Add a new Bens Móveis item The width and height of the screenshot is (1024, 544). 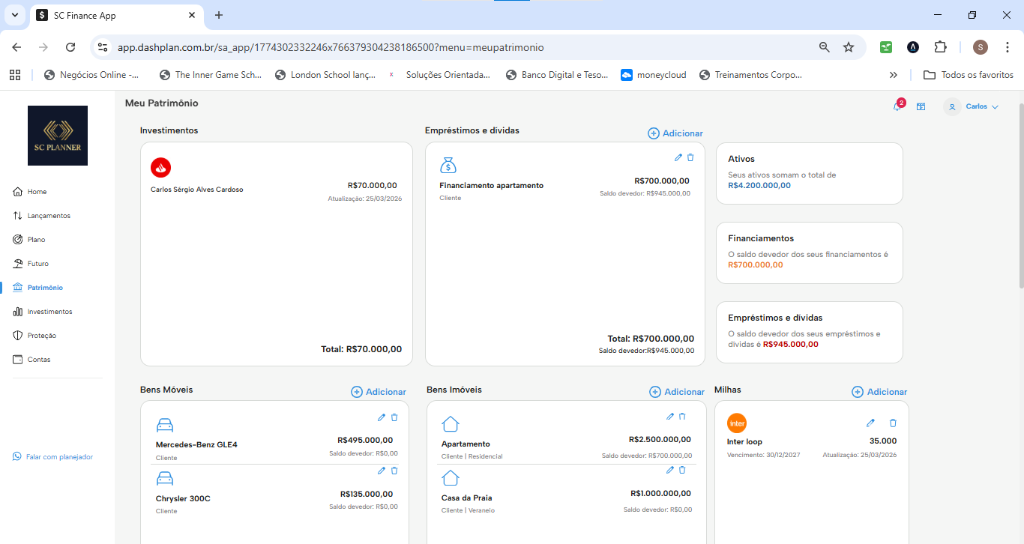pyautogui.click(x=378, y=392)
